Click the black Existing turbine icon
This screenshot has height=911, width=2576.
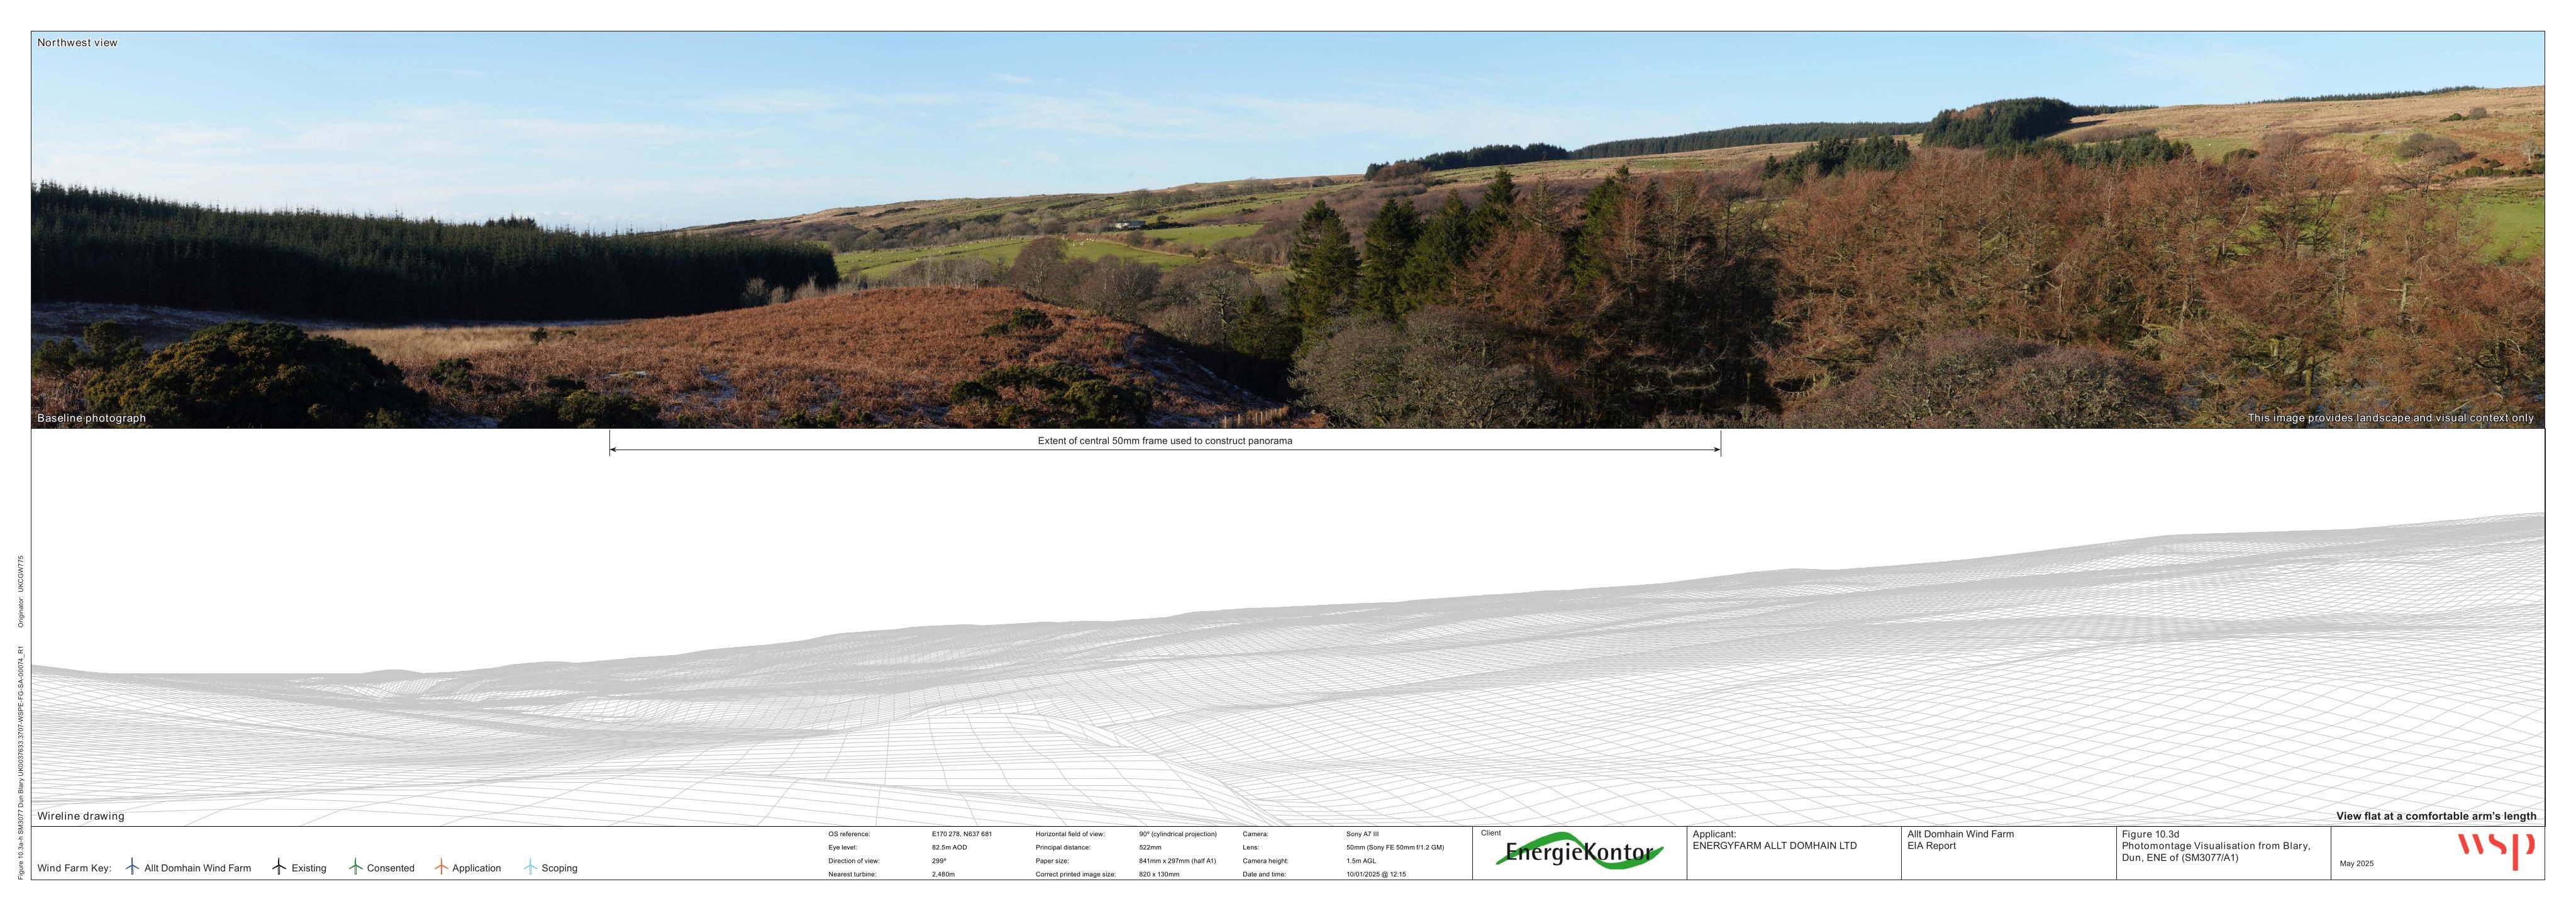(x=279, y=867)
